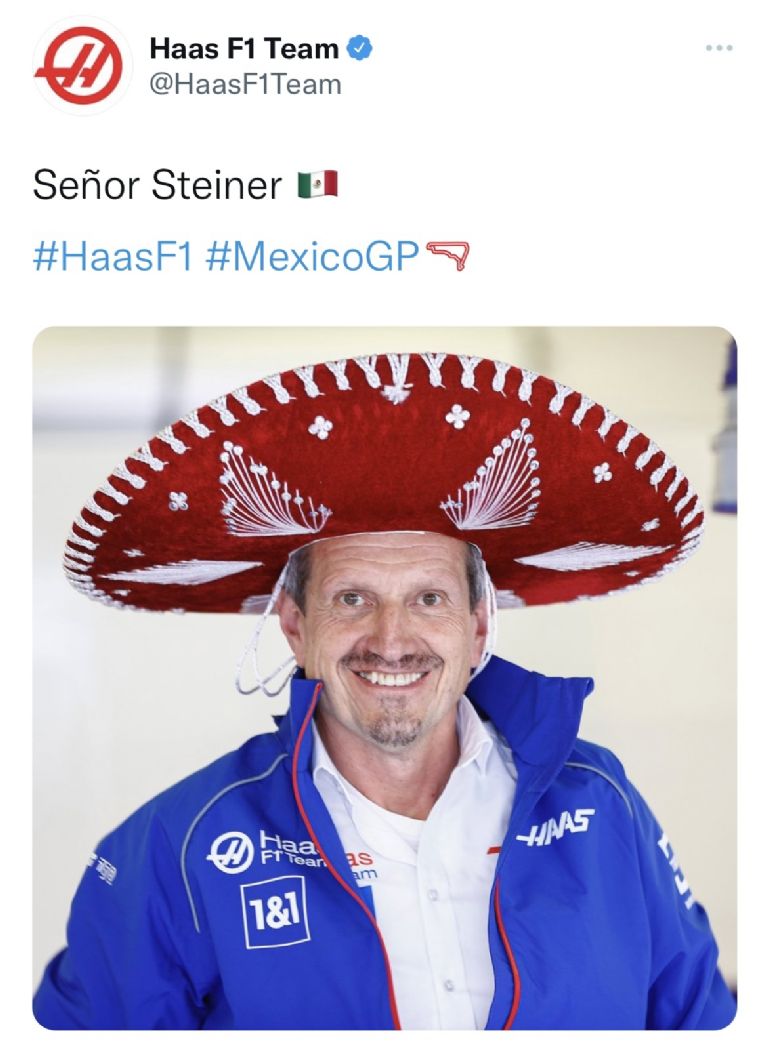Click the white chin cord loops of sombrero
The width and height of the screenshot is (768, 1045).
pyautogui.click(x=263, y=660)
